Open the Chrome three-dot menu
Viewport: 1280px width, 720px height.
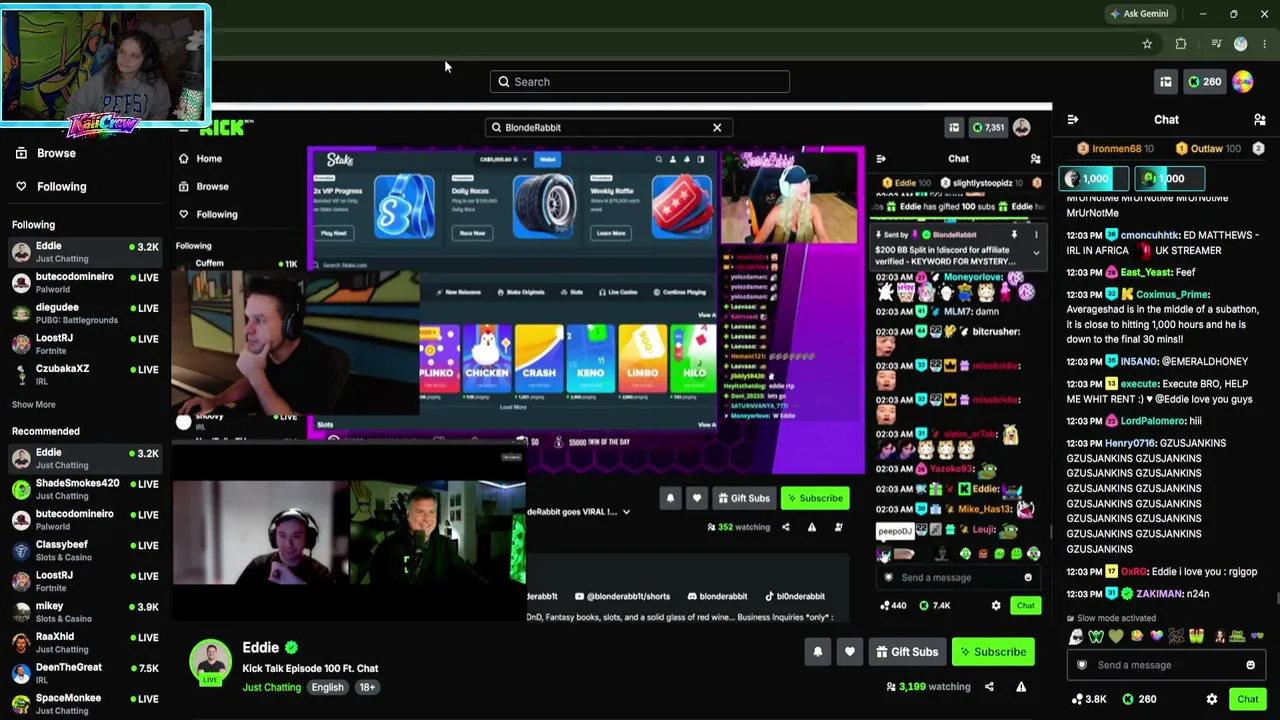tap(1265, 44)
